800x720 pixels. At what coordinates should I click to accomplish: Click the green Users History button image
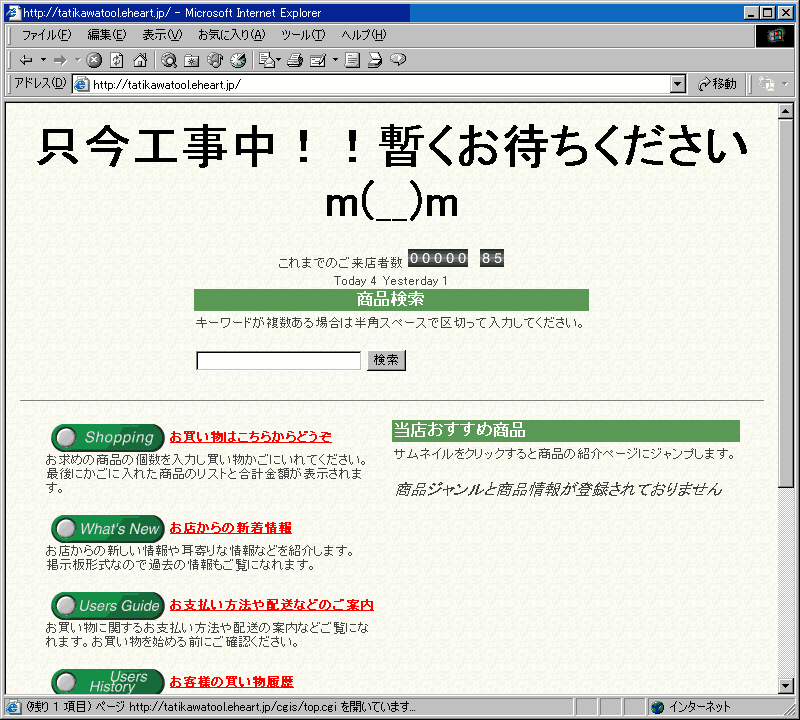108,682
